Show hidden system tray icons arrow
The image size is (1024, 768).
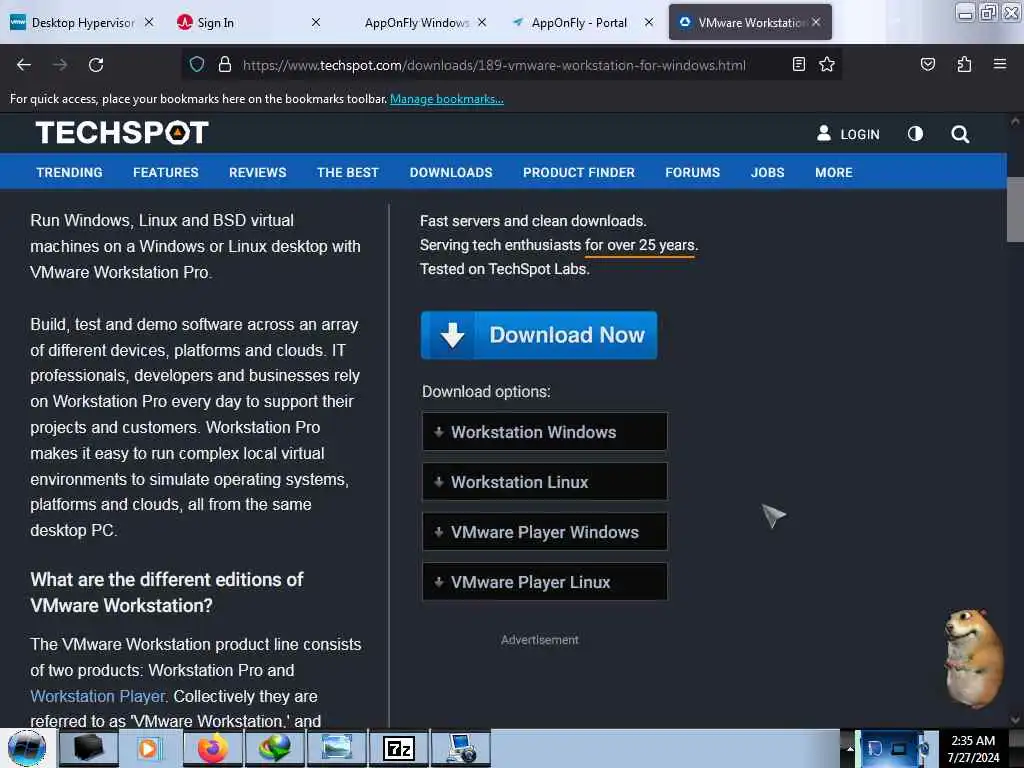pyautogui.click(x=850, y=749)
